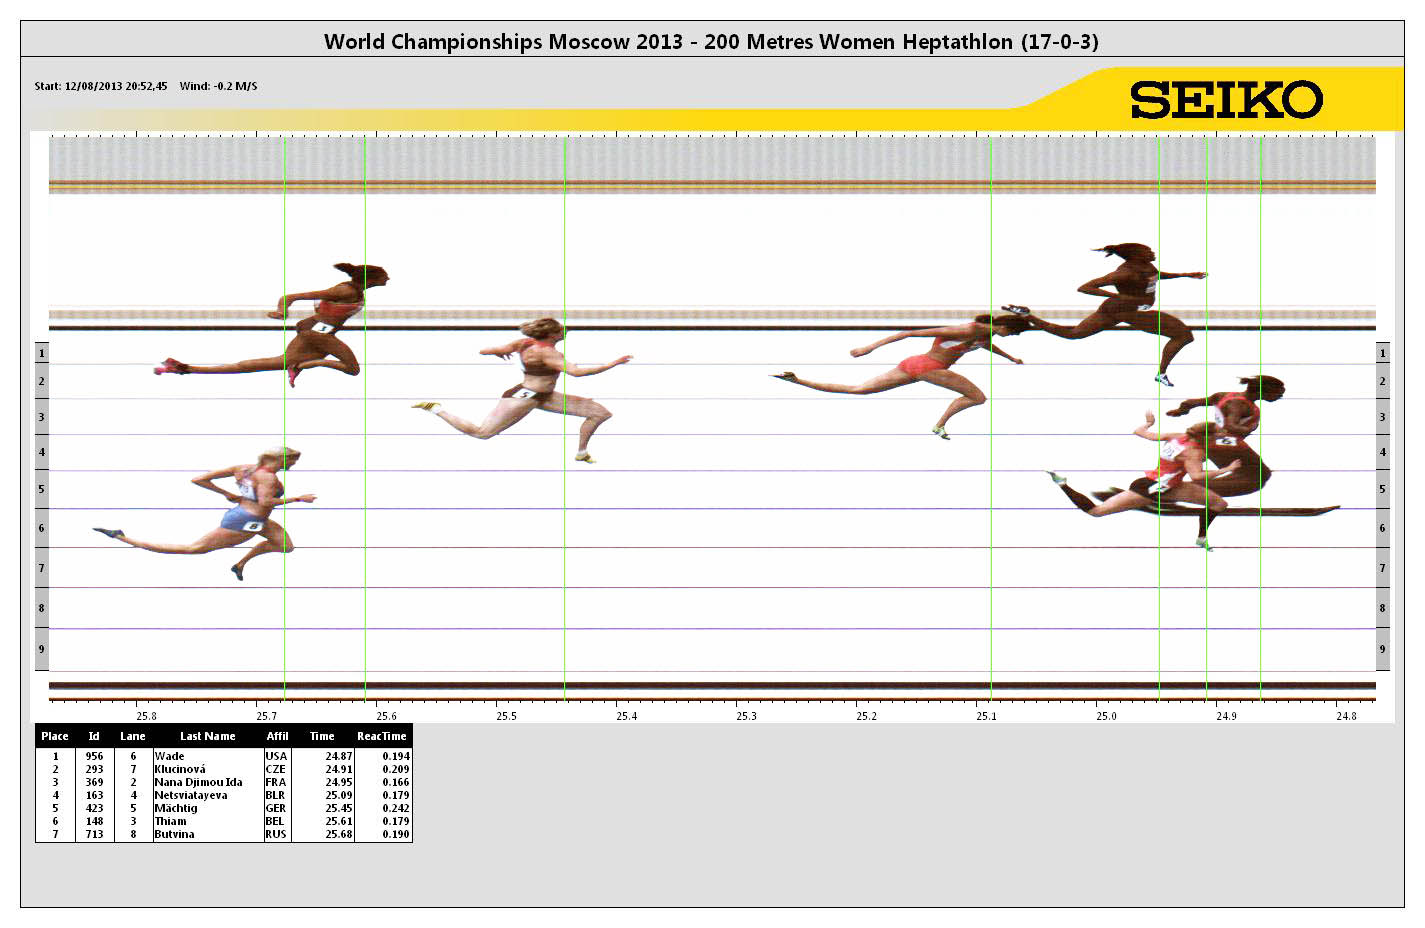Click the lane 9 marker on the right edge

pos(1382,649)
